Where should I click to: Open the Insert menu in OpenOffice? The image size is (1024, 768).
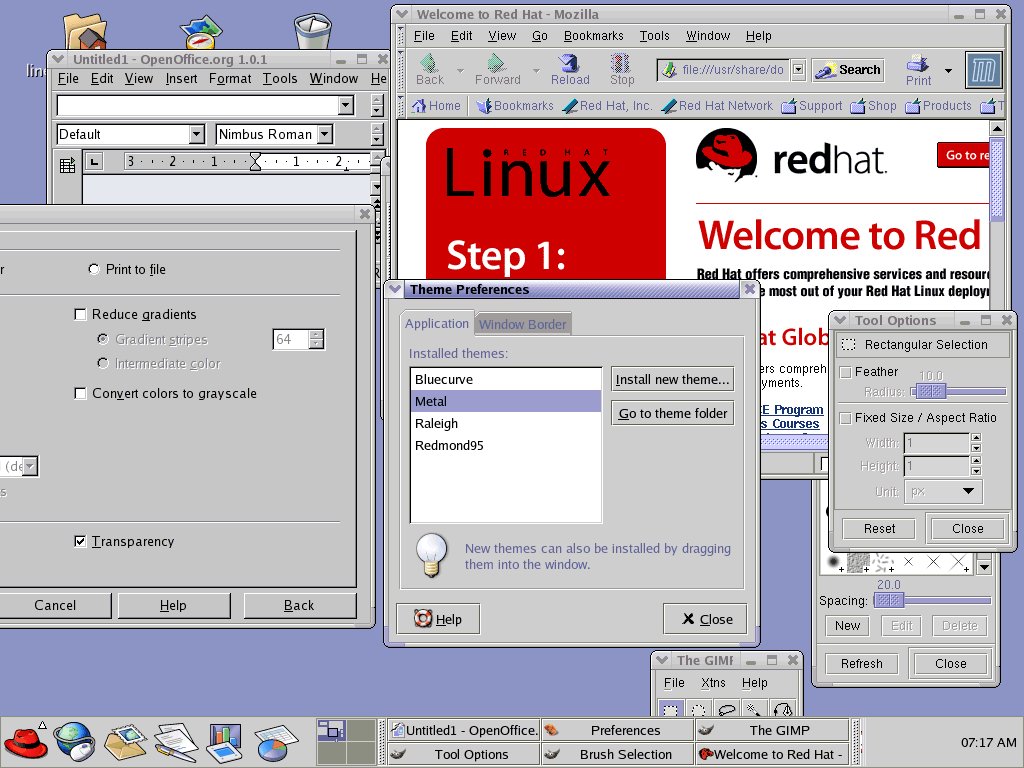click(182, 78)
